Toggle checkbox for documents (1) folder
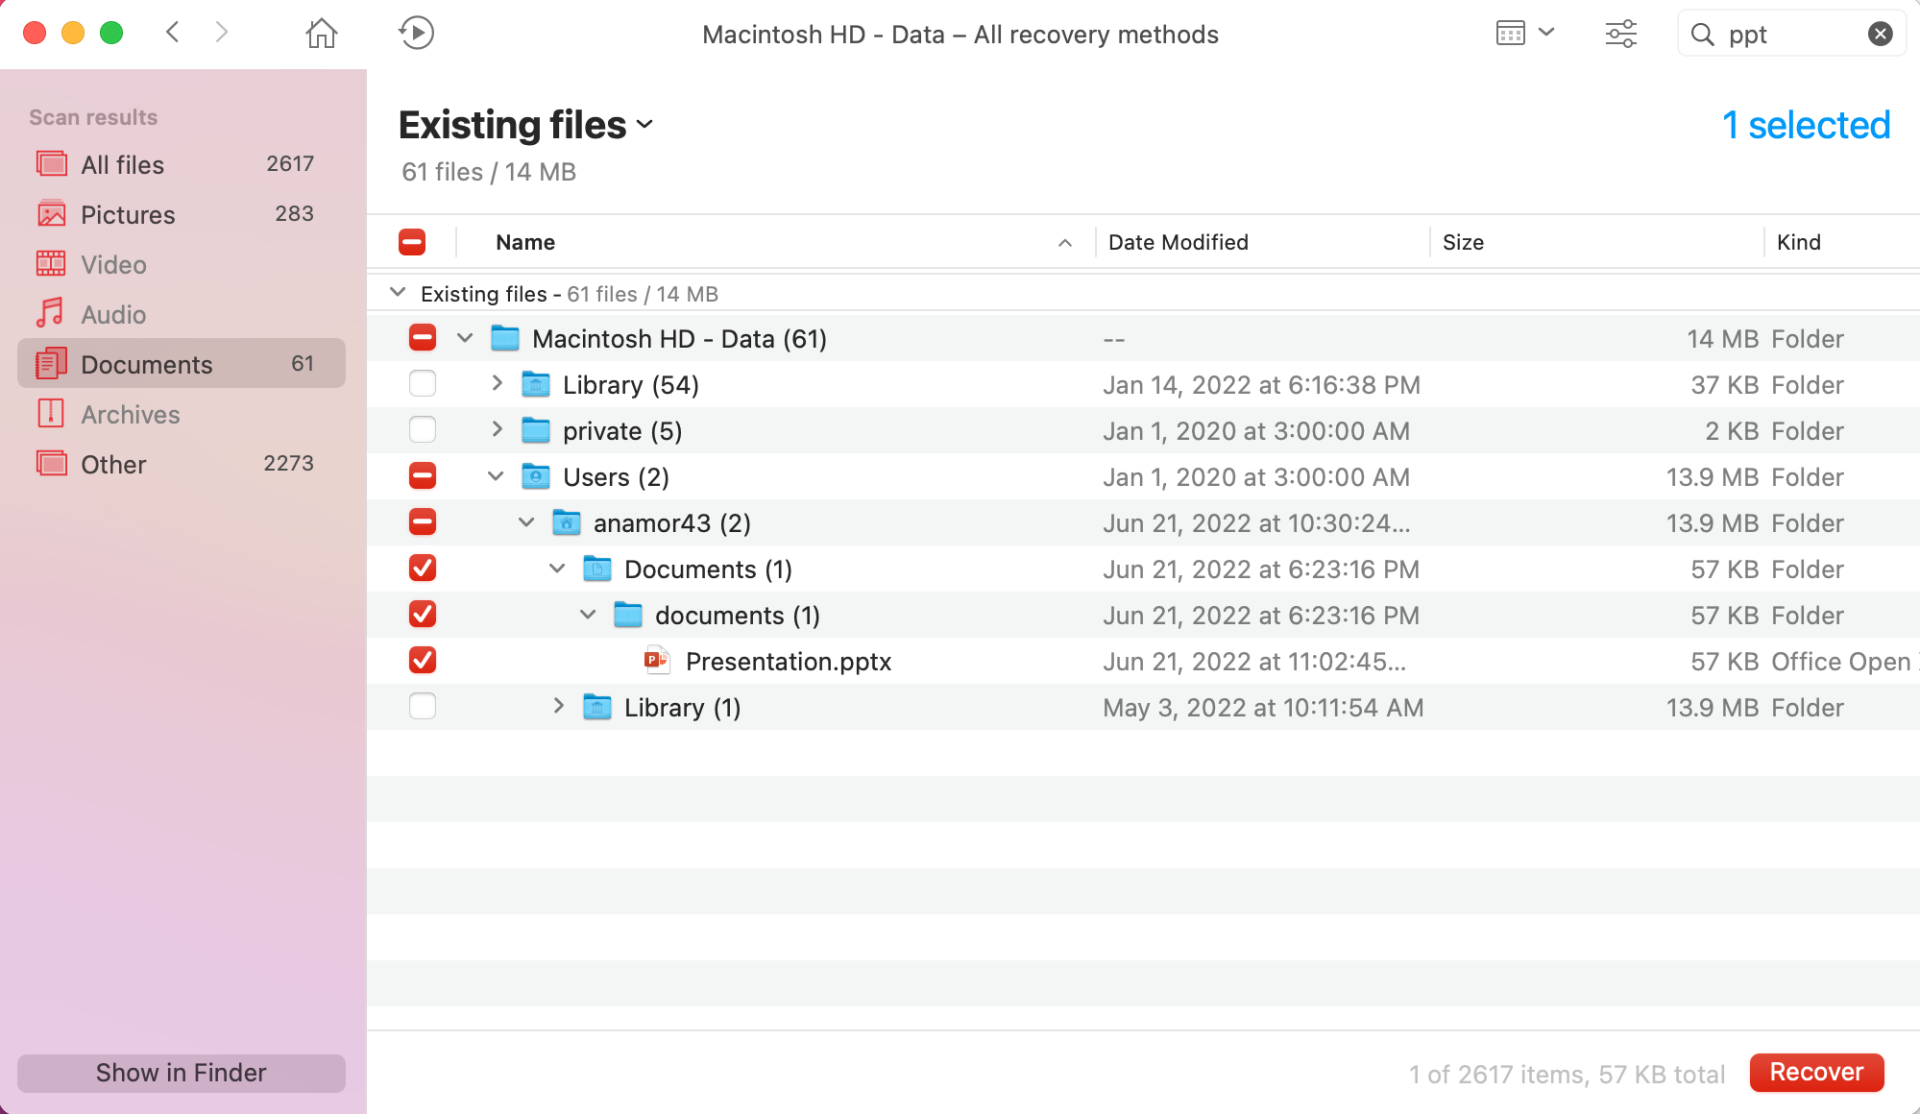1920x1114 pixels. (x=422, y=614)
